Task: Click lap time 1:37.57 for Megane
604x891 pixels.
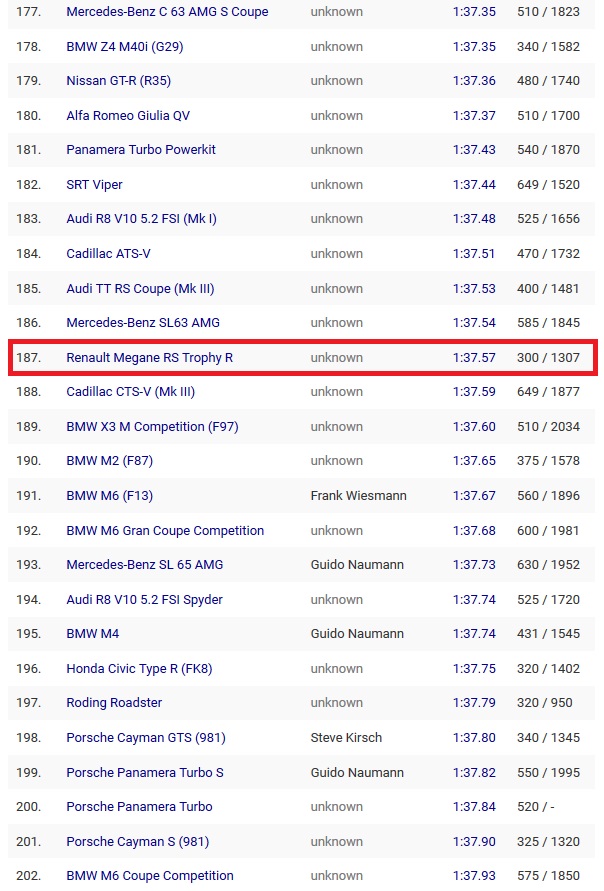Action: point(473,357)
